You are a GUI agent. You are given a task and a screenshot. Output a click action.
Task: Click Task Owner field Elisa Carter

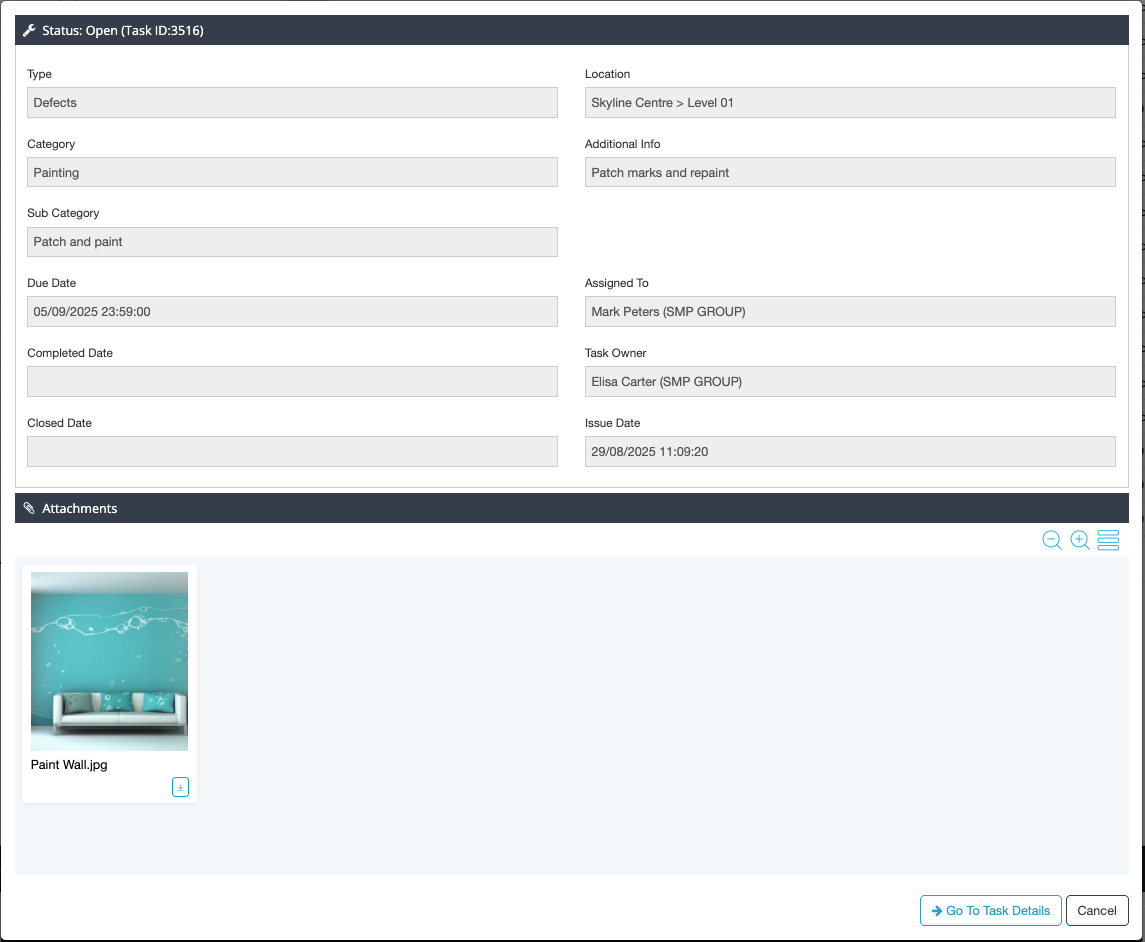849,382
